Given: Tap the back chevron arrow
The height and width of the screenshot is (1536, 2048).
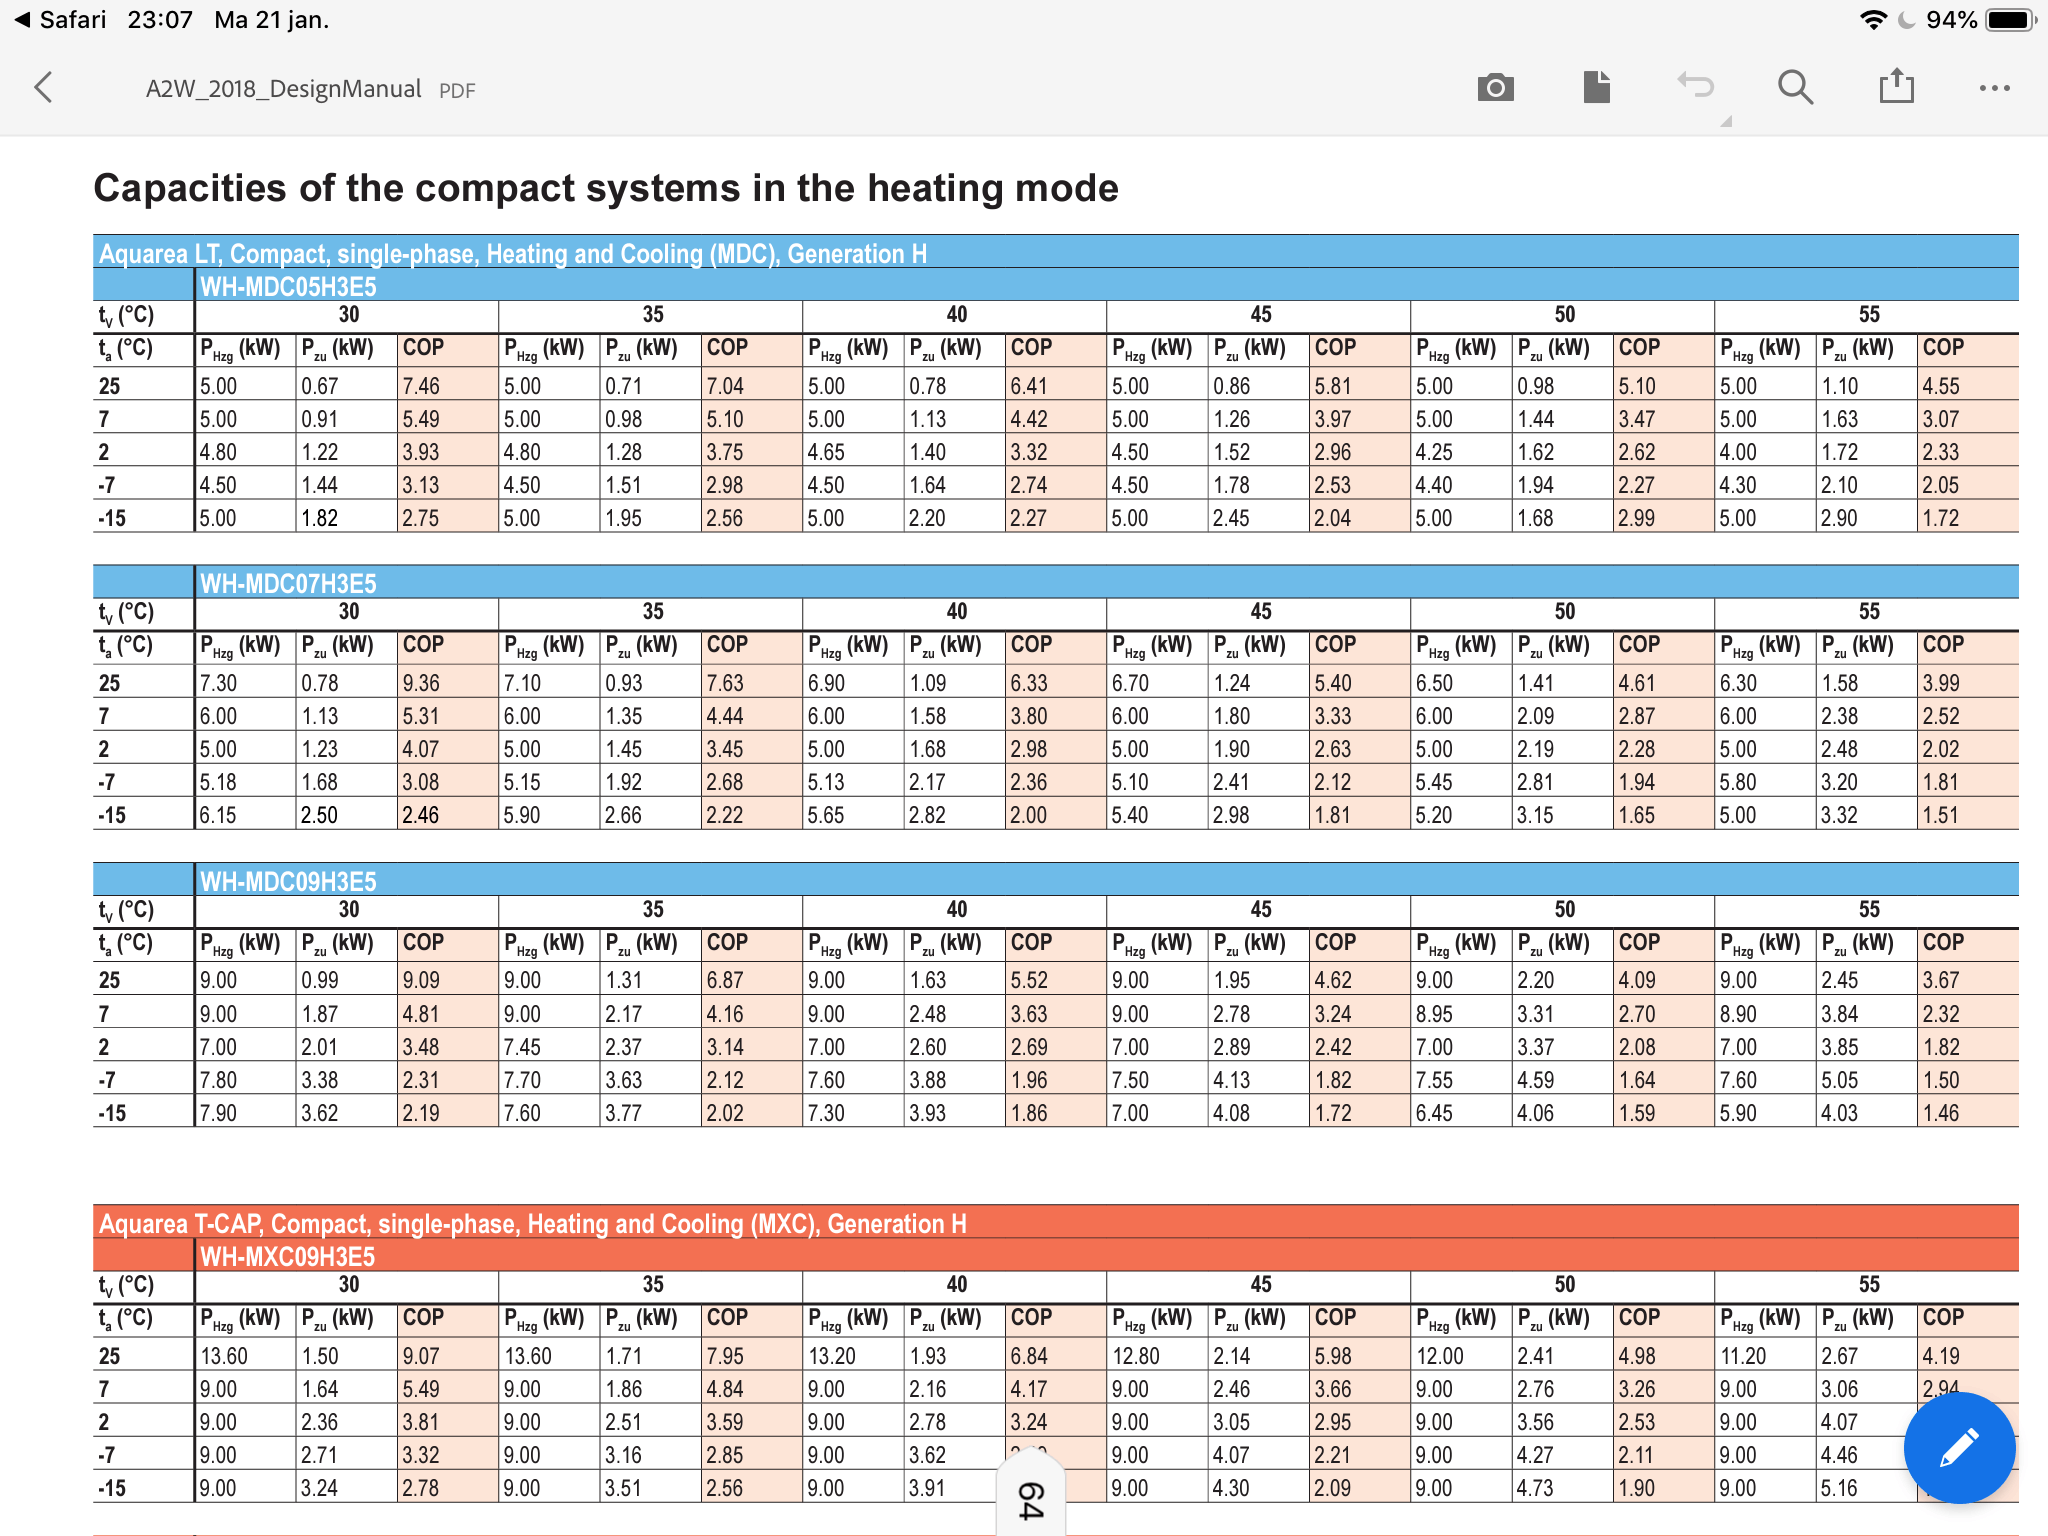Looking at the screenshot, I should pyautogui.click(x=43, y=88).
